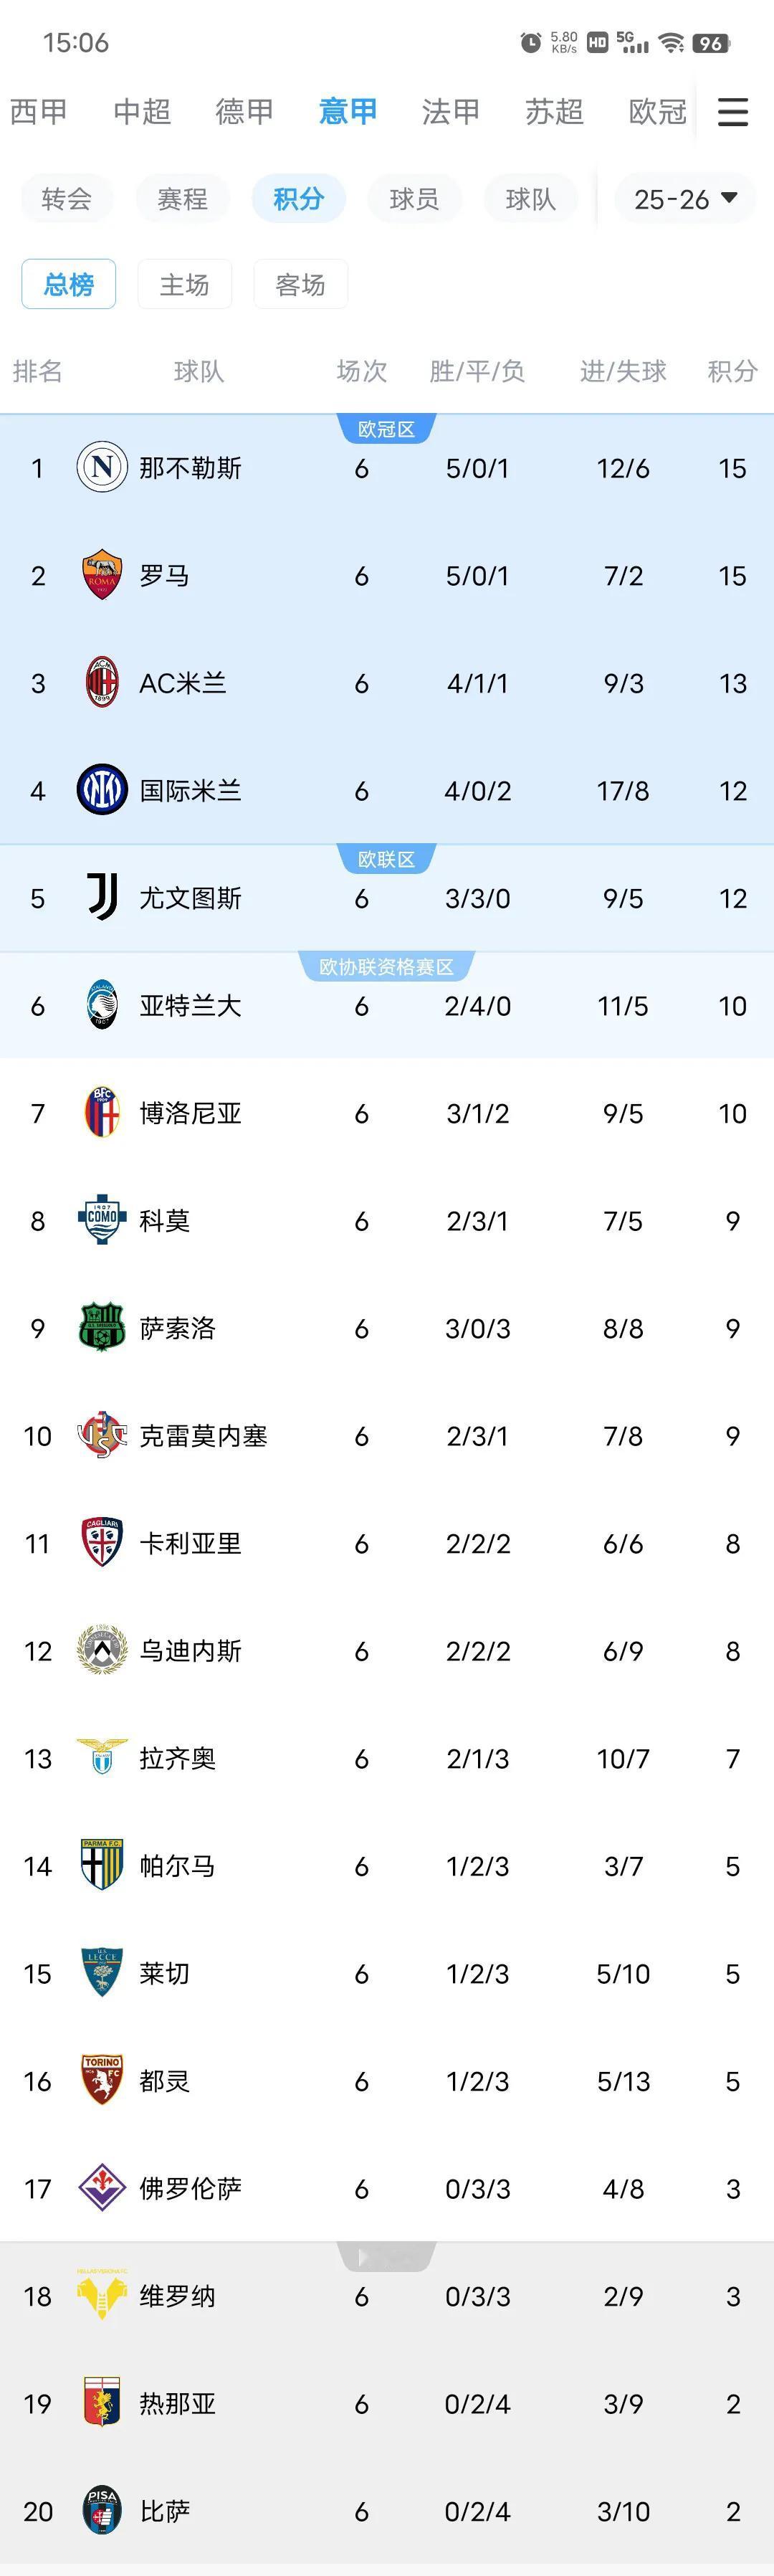Image resolution: width=774 pixels, height=2576 pixels.
Task: Open the 球员 players section
Action: coord(414,199)
